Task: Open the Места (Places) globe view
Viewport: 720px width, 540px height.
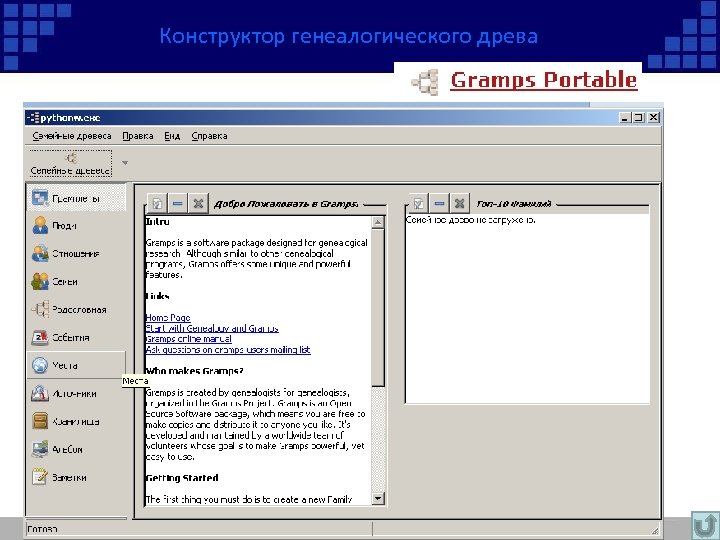Action: [76, 366]
